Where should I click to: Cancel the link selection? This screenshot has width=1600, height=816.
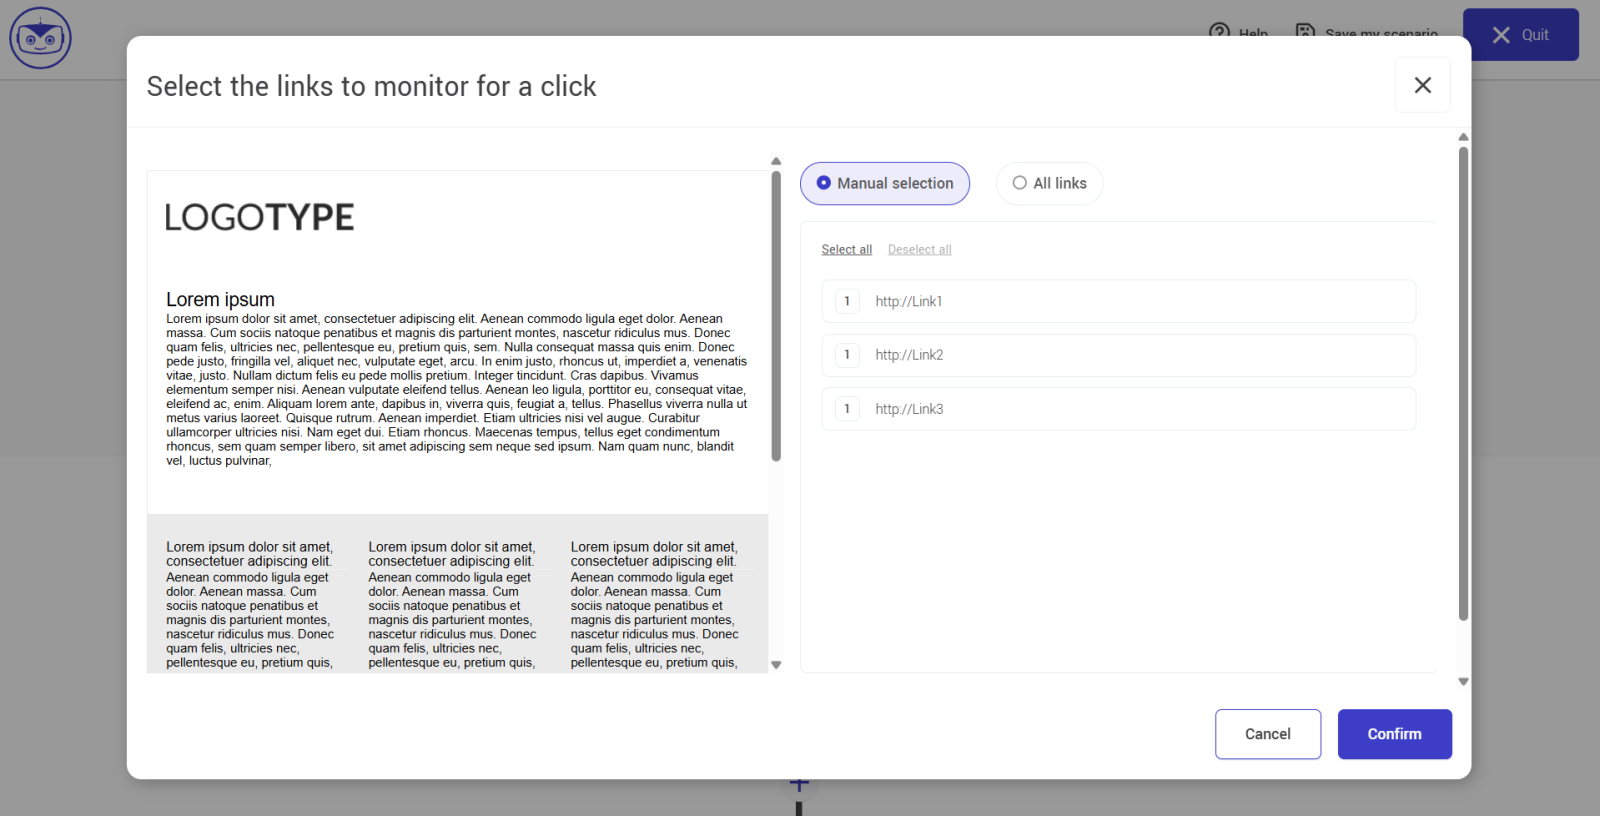coord(1267,734)
